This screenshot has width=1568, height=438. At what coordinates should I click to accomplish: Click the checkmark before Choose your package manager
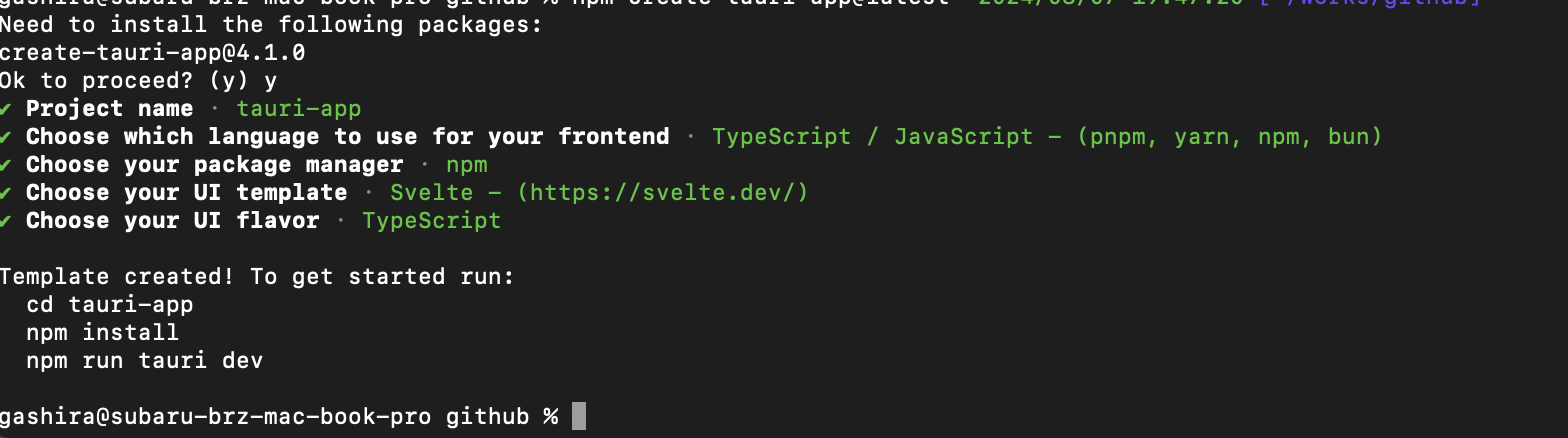click(x=7, y=164)
